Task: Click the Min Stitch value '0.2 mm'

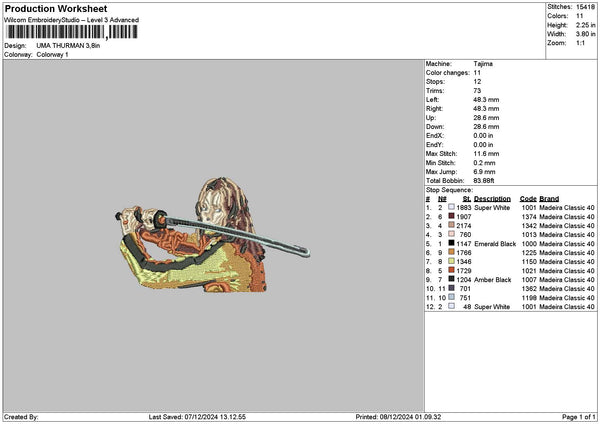Action: coord(484,163)
